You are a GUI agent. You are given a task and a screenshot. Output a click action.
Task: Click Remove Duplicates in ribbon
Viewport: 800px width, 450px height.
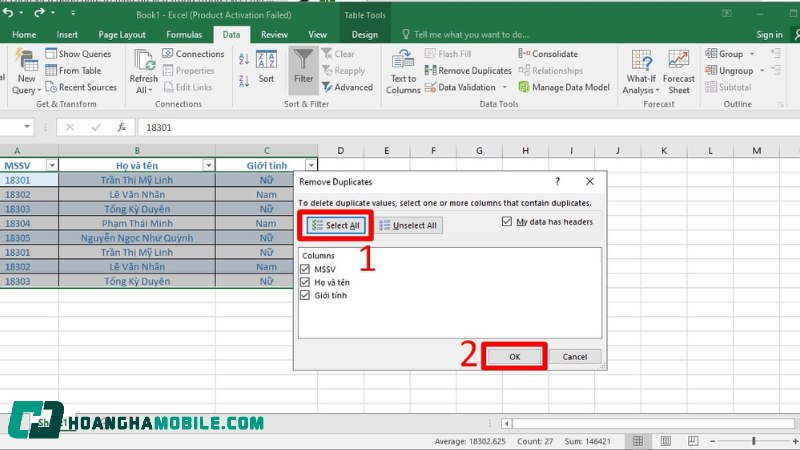coord(468,70)
